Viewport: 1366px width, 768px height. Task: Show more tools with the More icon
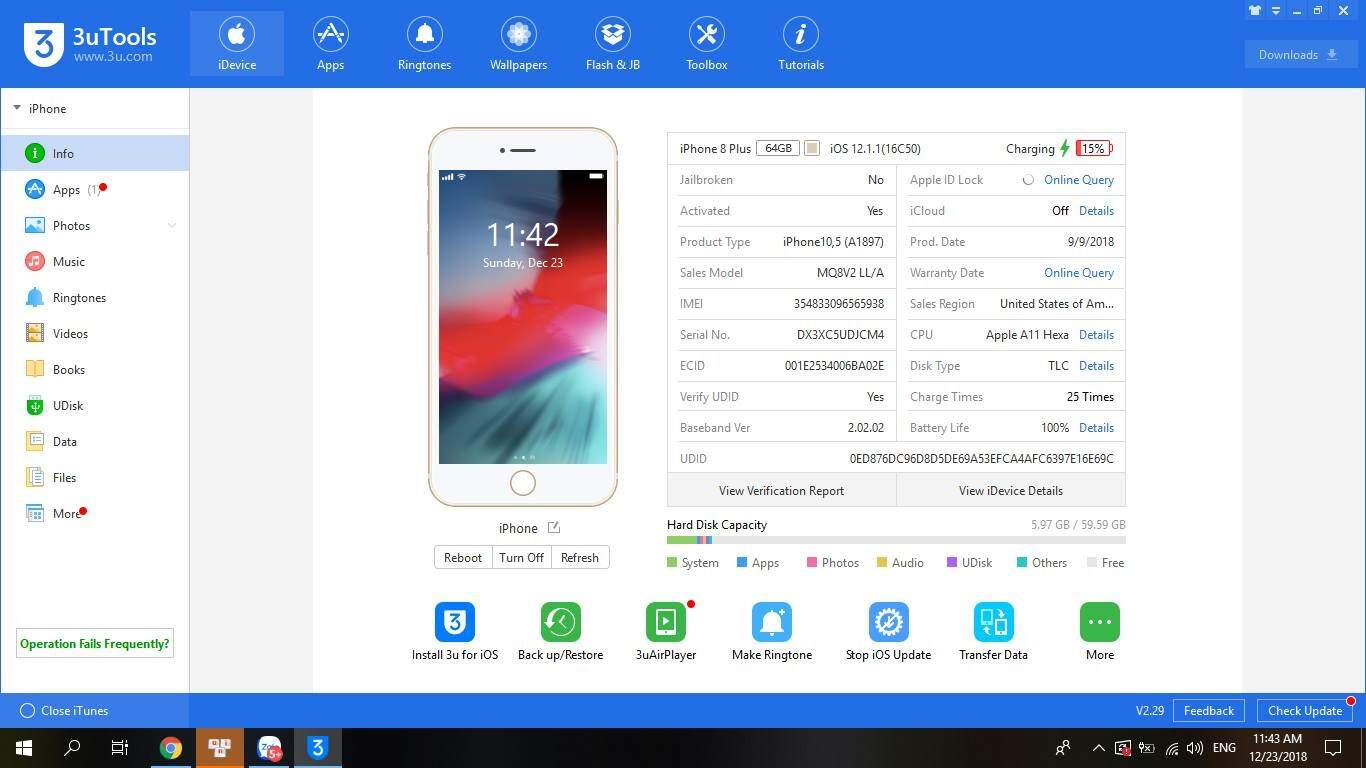[1099, 622]
